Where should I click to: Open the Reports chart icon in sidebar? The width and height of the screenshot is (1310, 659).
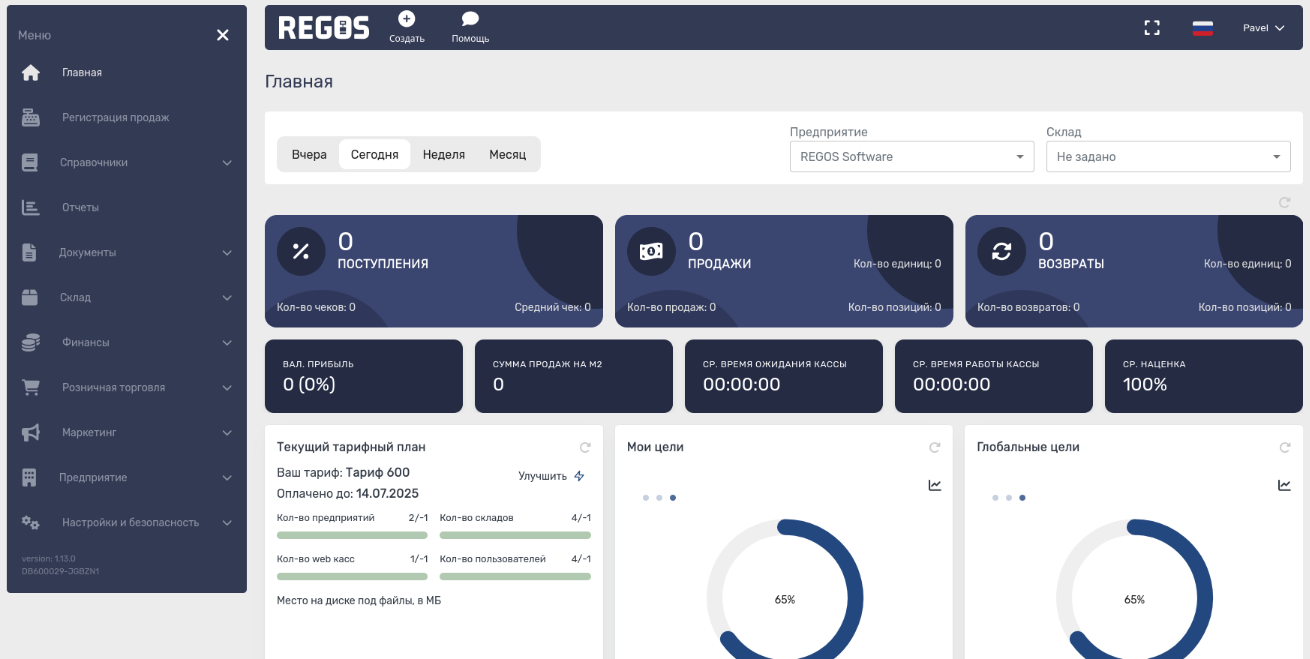[x=31, y=208]
